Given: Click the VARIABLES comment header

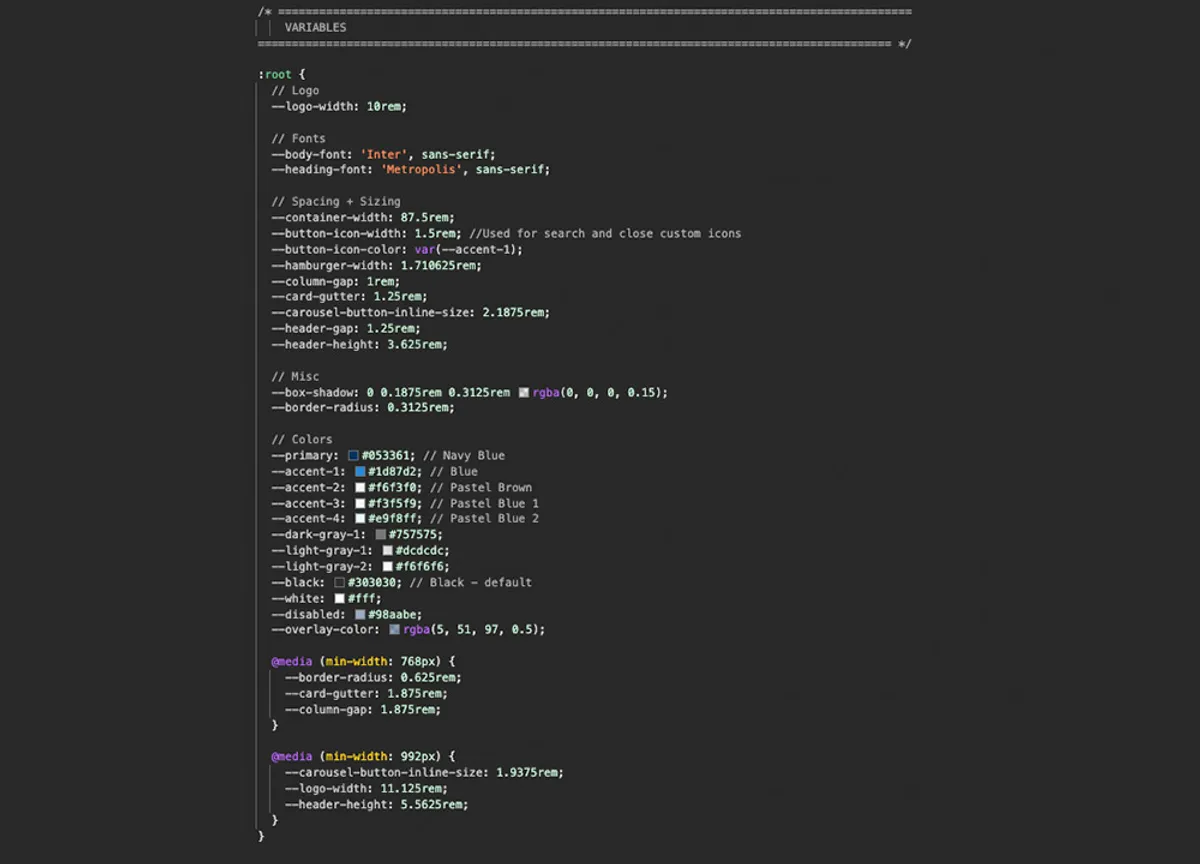Looking at the screenshot, I should point(315,27).
